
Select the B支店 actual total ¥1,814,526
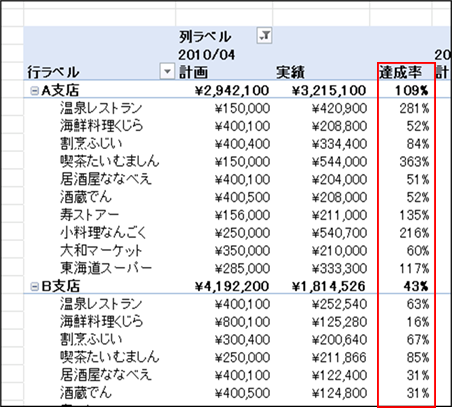pyautogui.click(x=329, y=286)
